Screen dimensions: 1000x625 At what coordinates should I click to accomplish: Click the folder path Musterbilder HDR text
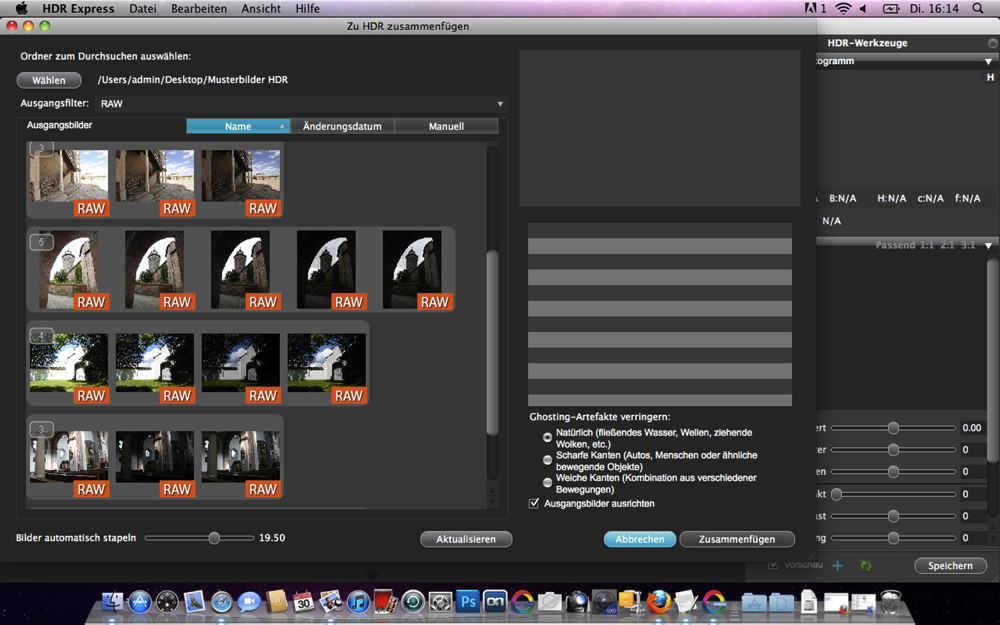(x=193, y=80)
